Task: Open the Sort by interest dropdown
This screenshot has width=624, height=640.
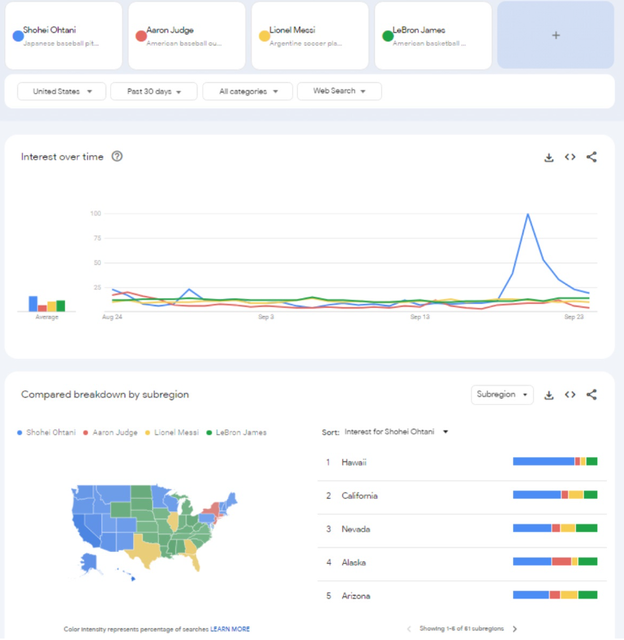Action: (x=396, y=432)
